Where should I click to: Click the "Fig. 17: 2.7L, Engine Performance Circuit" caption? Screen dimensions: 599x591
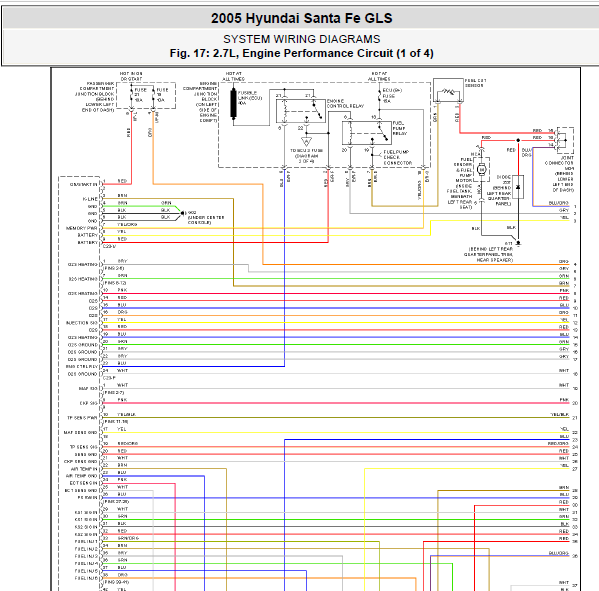(281, 53)
